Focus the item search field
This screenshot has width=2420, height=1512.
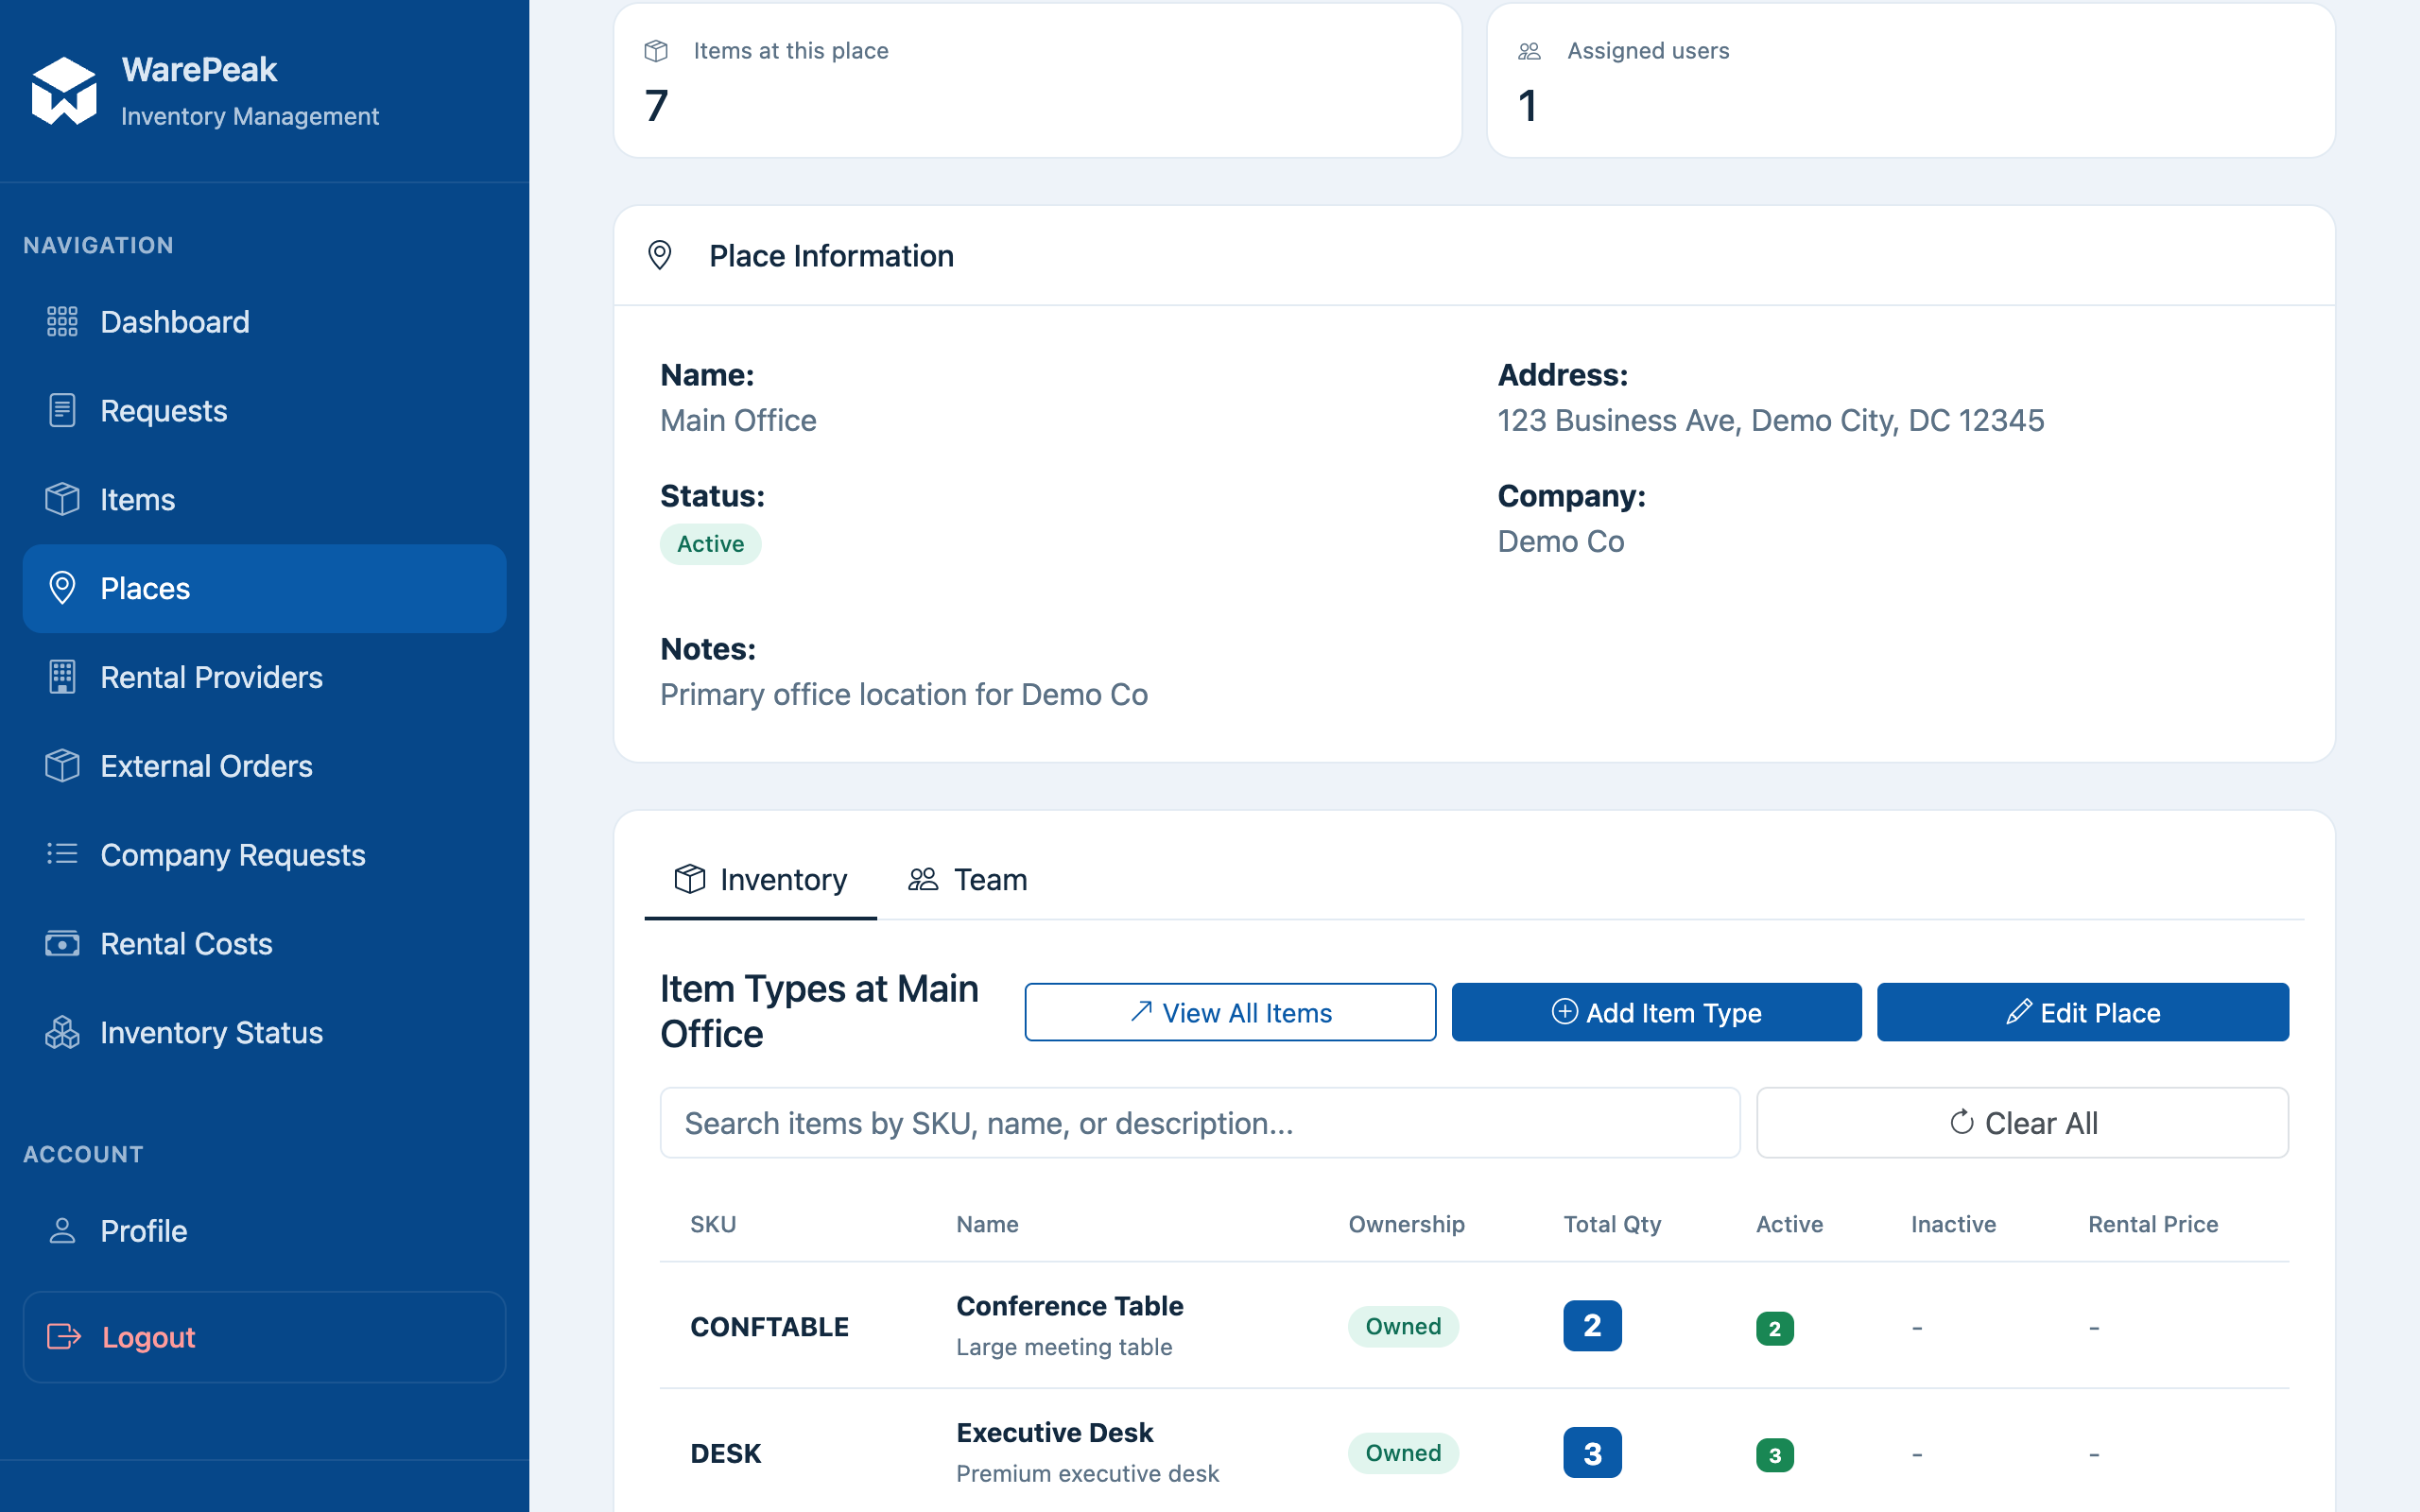click(1200, 1122)
